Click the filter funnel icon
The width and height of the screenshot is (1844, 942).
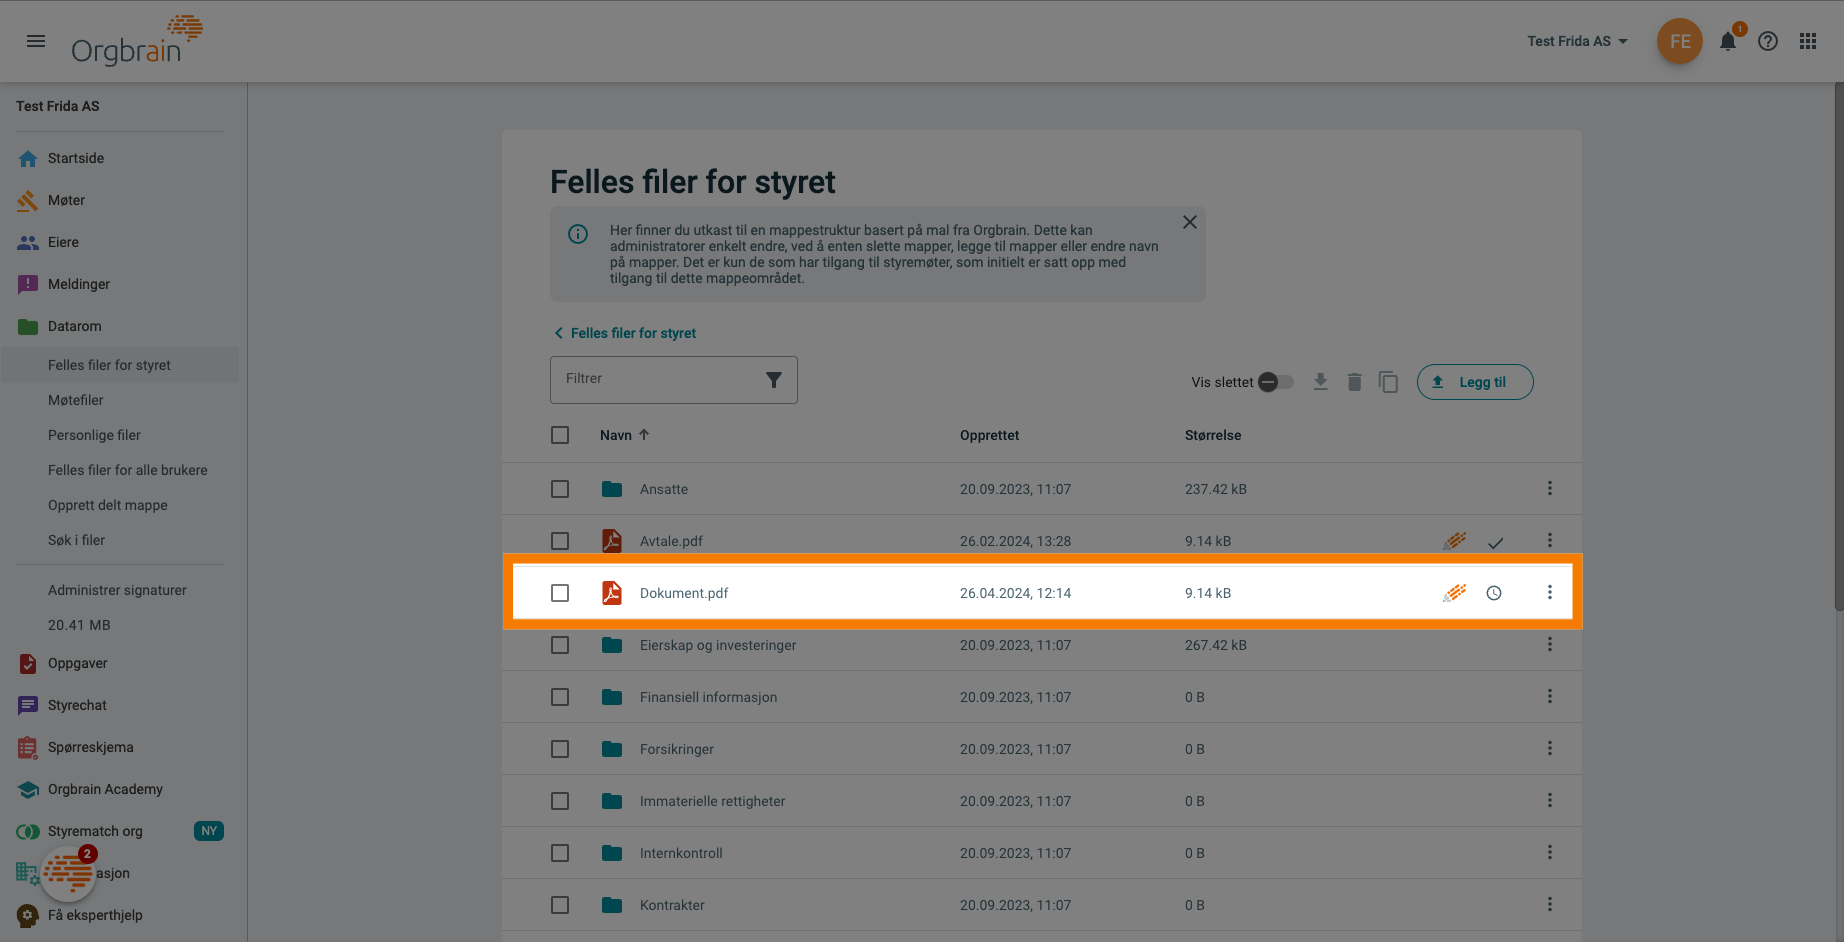click(x=774, y=380)
